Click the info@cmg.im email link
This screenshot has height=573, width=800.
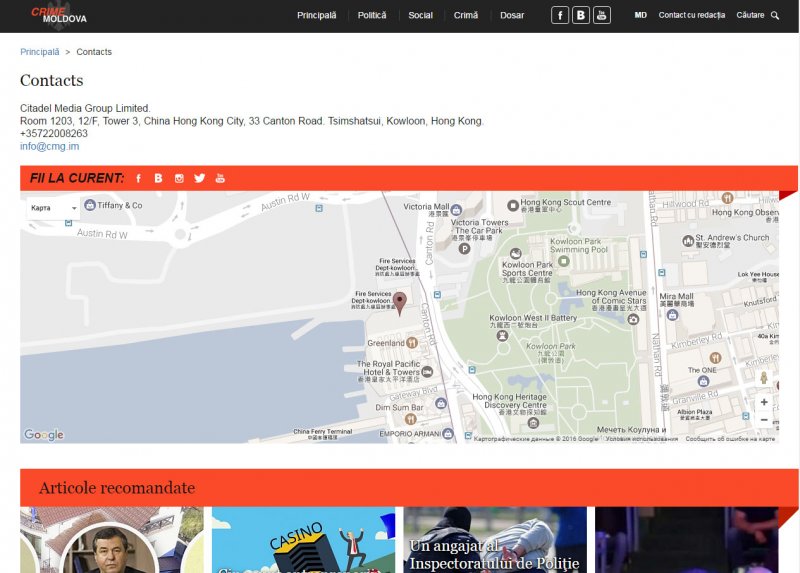[x=49, y=146]
